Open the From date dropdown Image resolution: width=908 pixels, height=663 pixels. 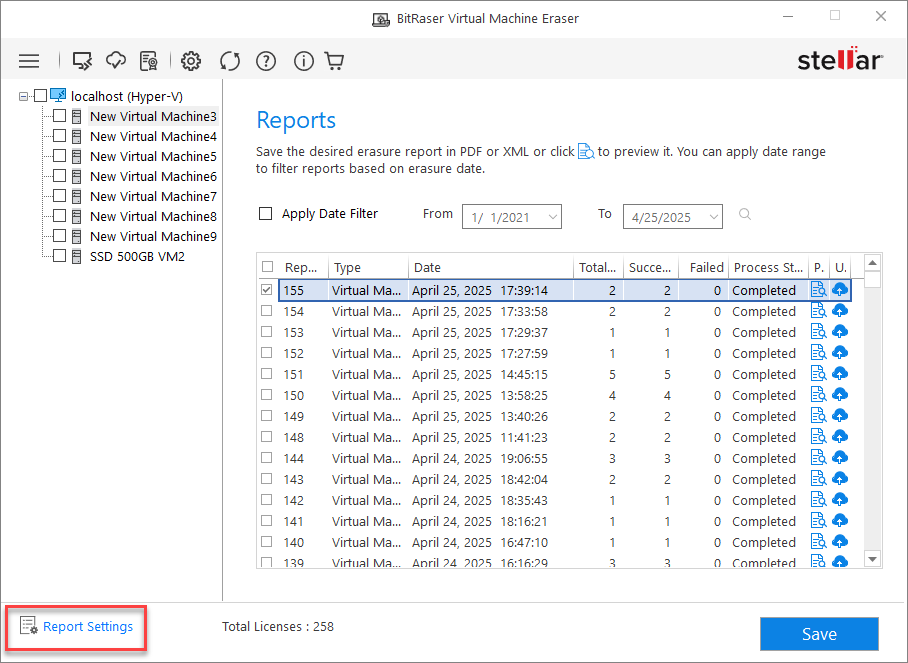(552, 217)
